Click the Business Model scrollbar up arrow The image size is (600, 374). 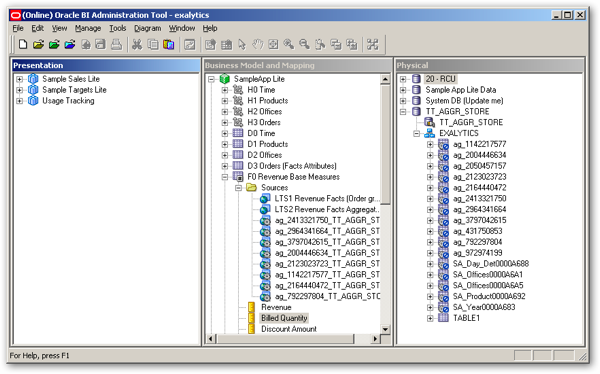[385, 79]
